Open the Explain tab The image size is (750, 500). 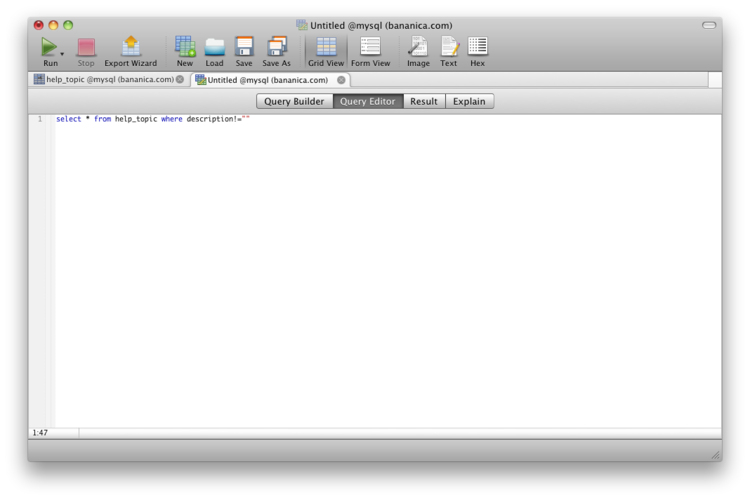[x=469, y=101]
